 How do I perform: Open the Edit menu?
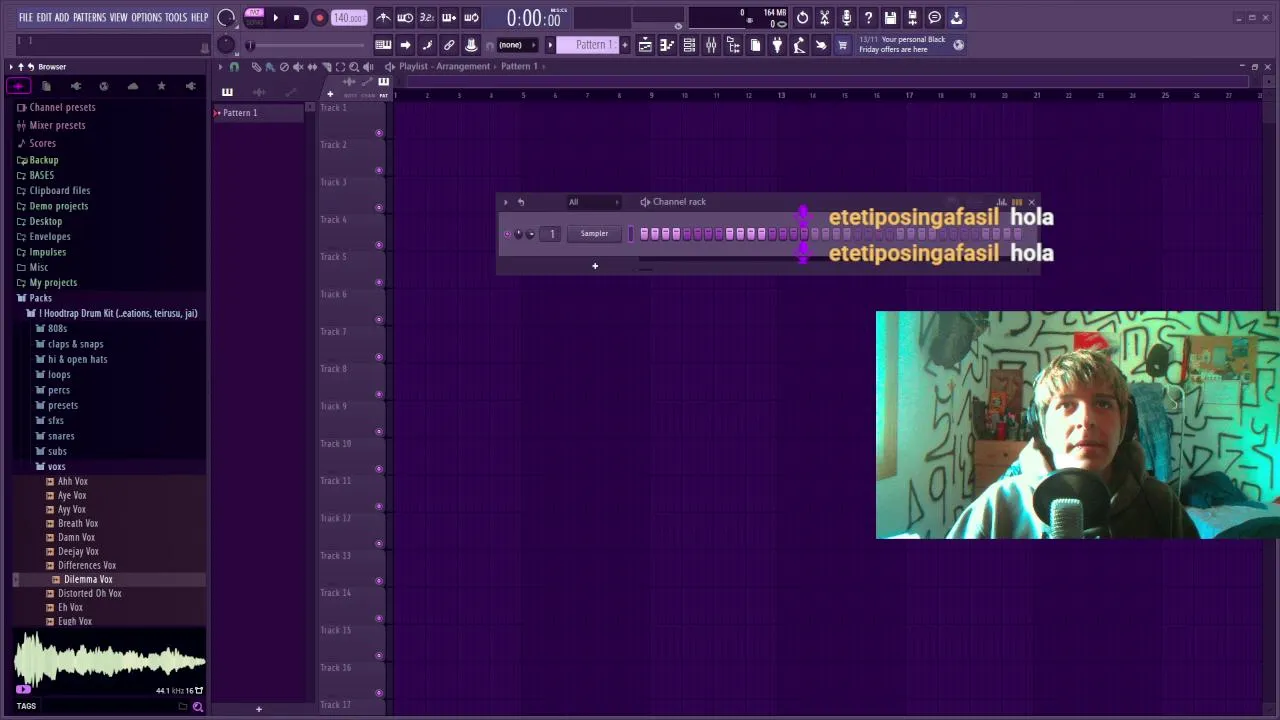tap(44, 18)
